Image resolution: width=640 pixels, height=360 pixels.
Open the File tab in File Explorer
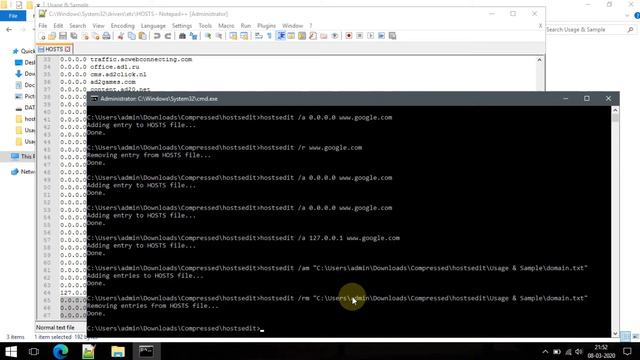click(x=13, y=16)
